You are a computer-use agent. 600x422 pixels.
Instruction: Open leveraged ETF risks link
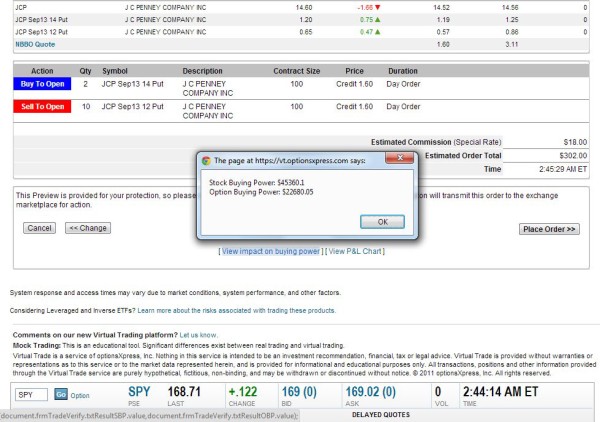pyautogui.click(x=236, y=311)
